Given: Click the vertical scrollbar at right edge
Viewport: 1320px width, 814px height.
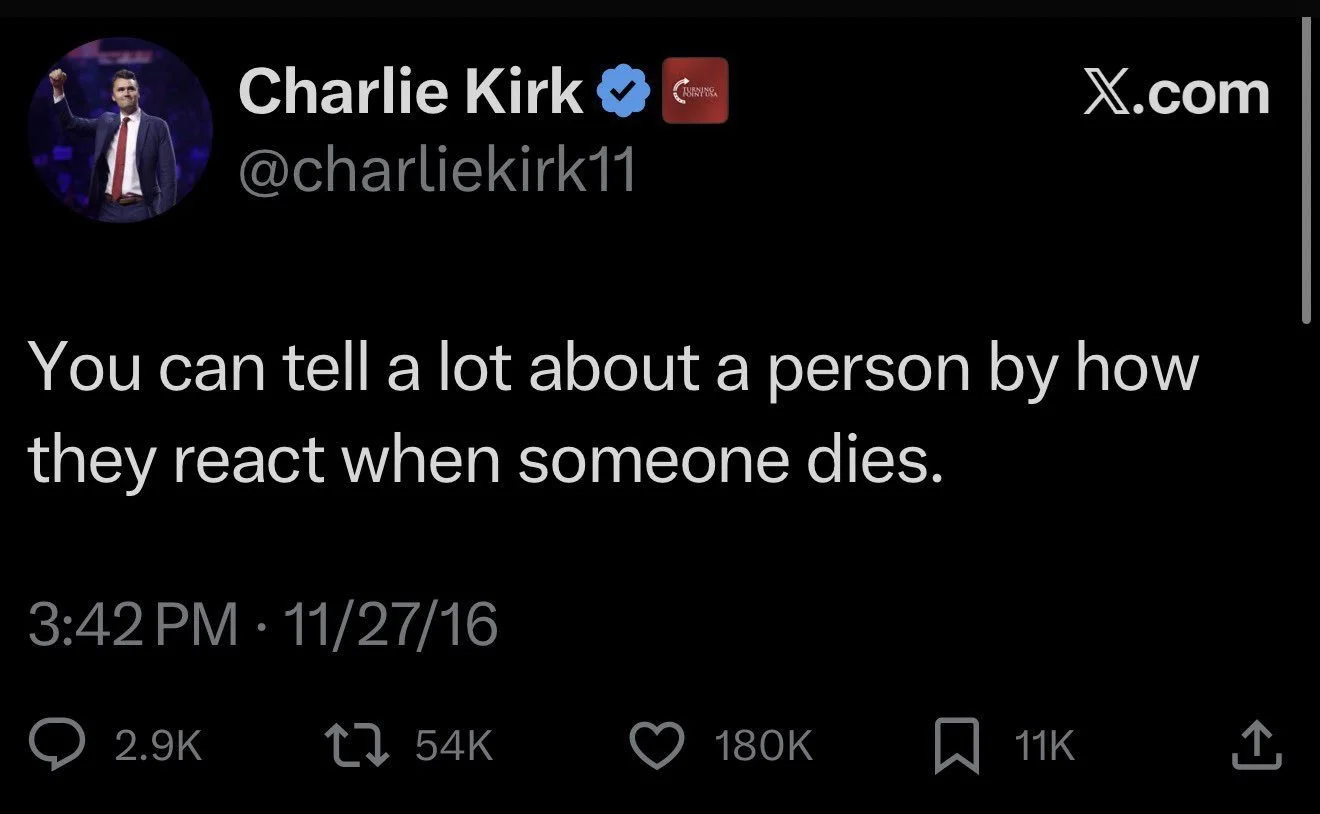Looking at the screenshot, I should [x=1306, y=170].
